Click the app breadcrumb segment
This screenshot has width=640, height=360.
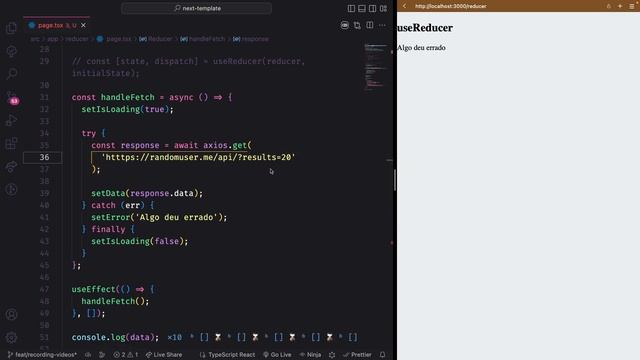pos(53,39)
